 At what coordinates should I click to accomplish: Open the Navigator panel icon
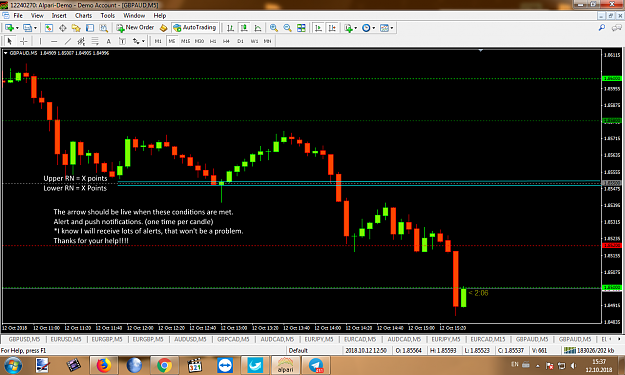[x=76, y=28]
